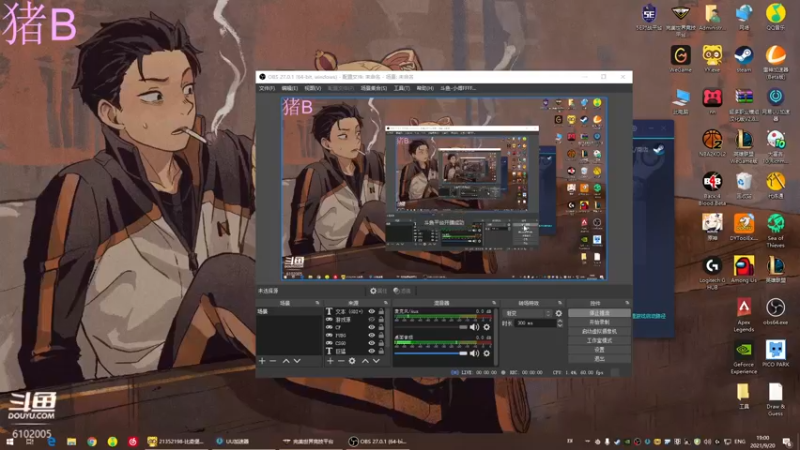Pop out the Sources dock panel

click(x=386, y=303)
